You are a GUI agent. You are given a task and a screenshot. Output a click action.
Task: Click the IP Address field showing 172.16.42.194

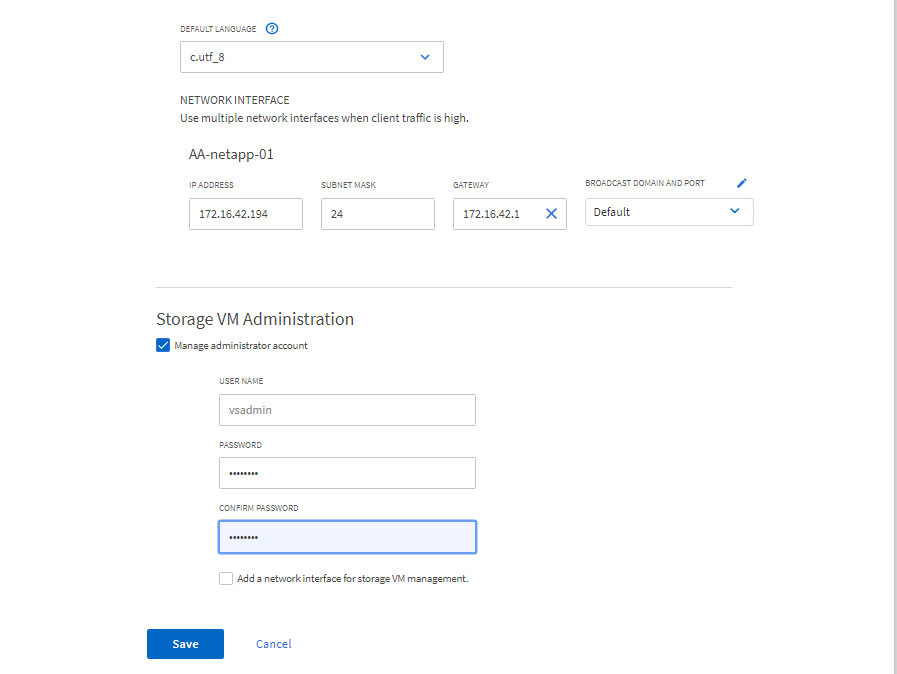pyautogui.click(x=245, y=214)
